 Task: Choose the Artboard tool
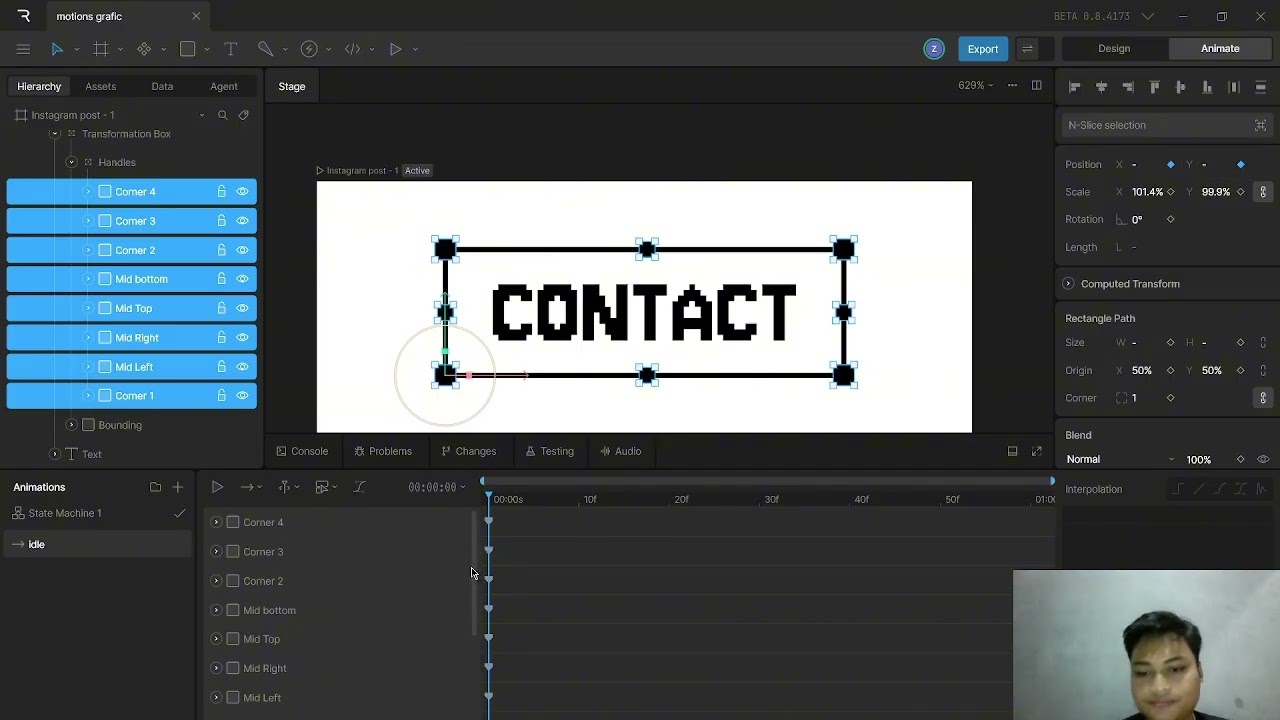click(101, 49)
